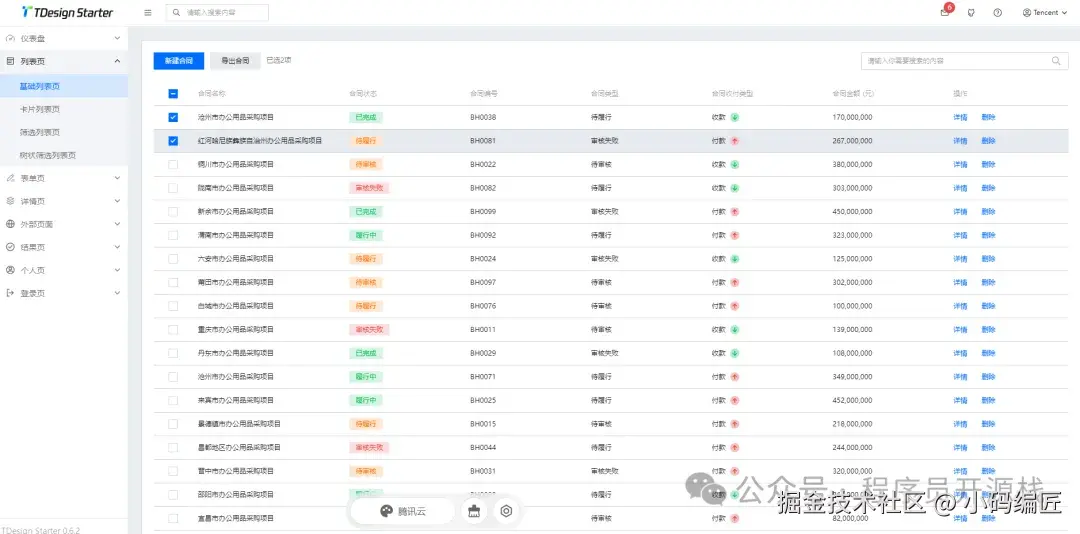Click the user avatar icon beside Tencent
Viewport: 1080px width, 534px height.
[x=1027, y=12]
